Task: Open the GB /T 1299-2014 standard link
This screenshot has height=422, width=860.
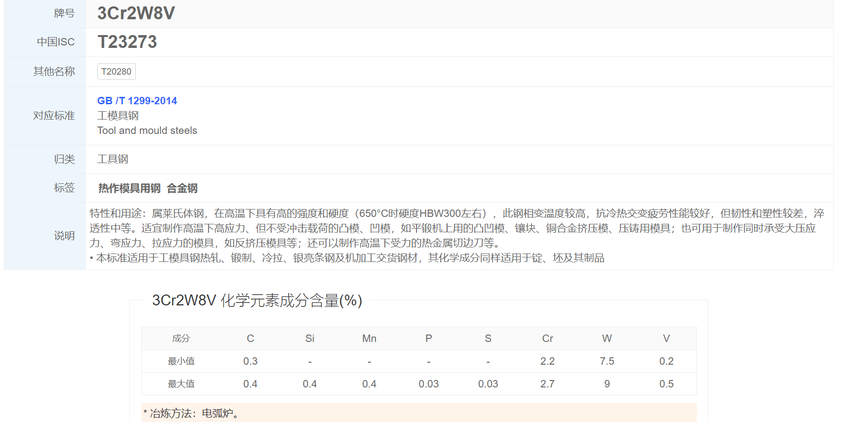Action: [137, 100]
